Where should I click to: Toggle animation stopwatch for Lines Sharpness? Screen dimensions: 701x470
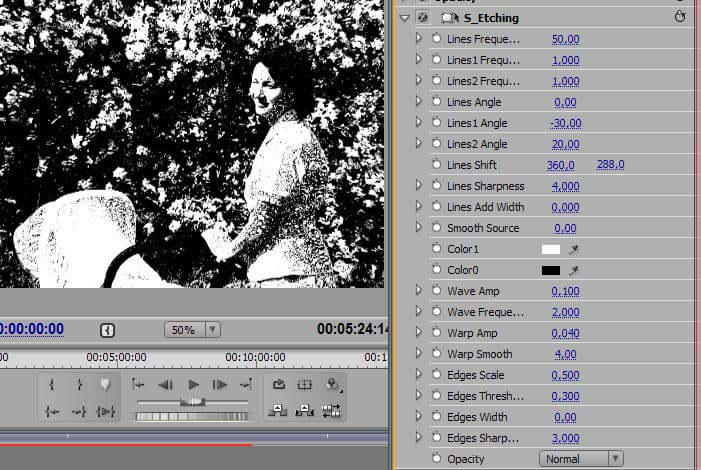(437, 185)
